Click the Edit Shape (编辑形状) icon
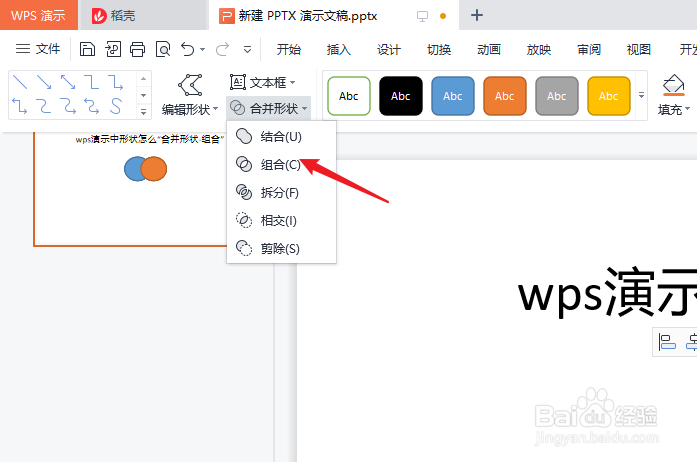Screen dimensions: 697x462 click(190, 85)
